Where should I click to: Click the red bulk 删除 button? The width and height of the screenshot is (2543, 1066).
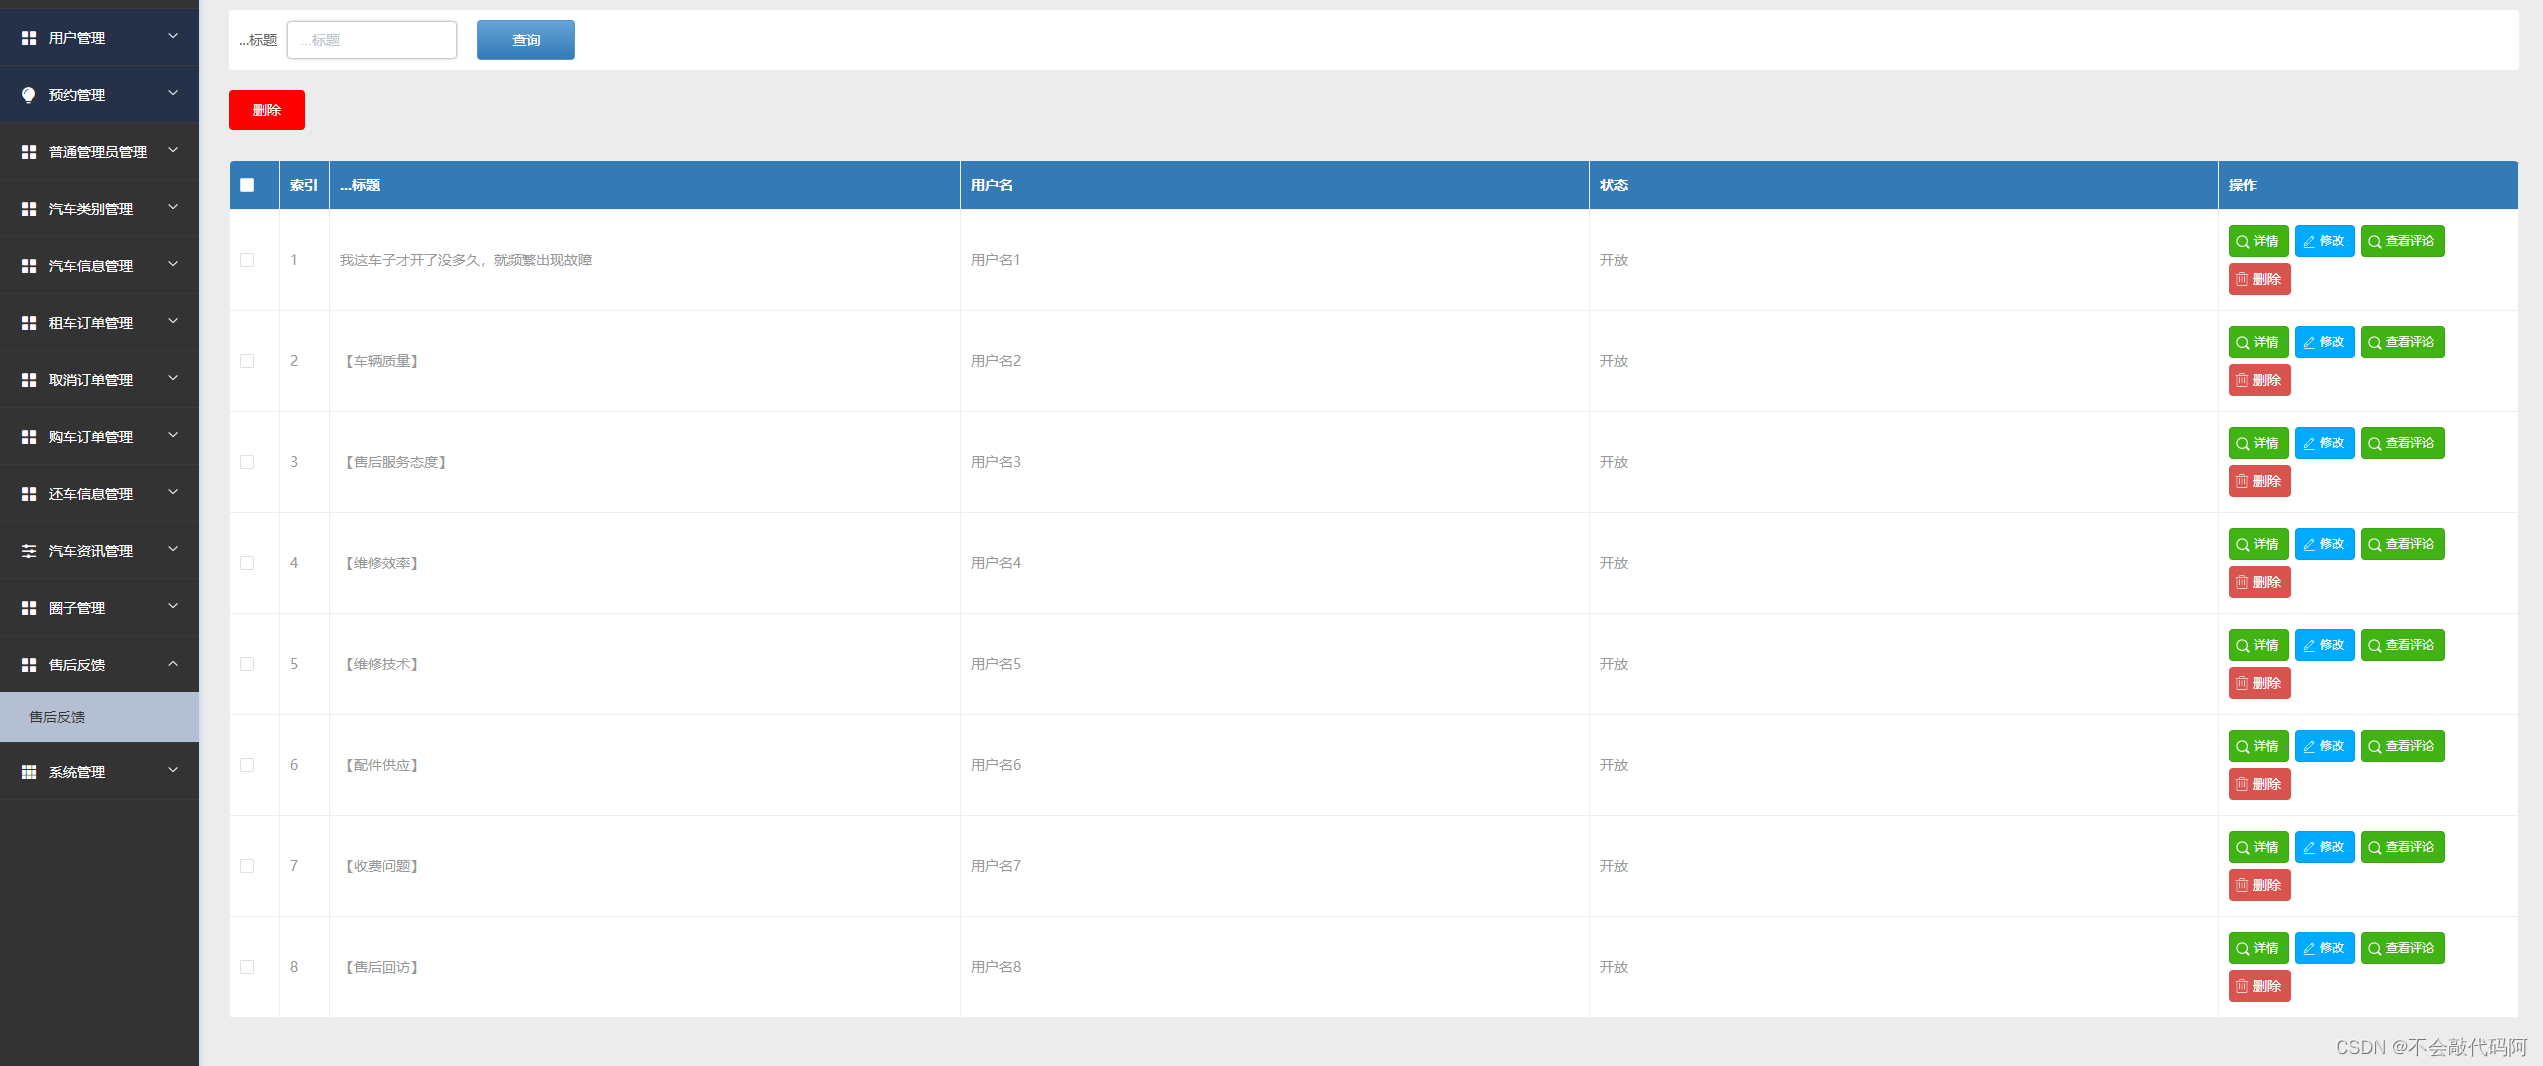pos(267,110)
